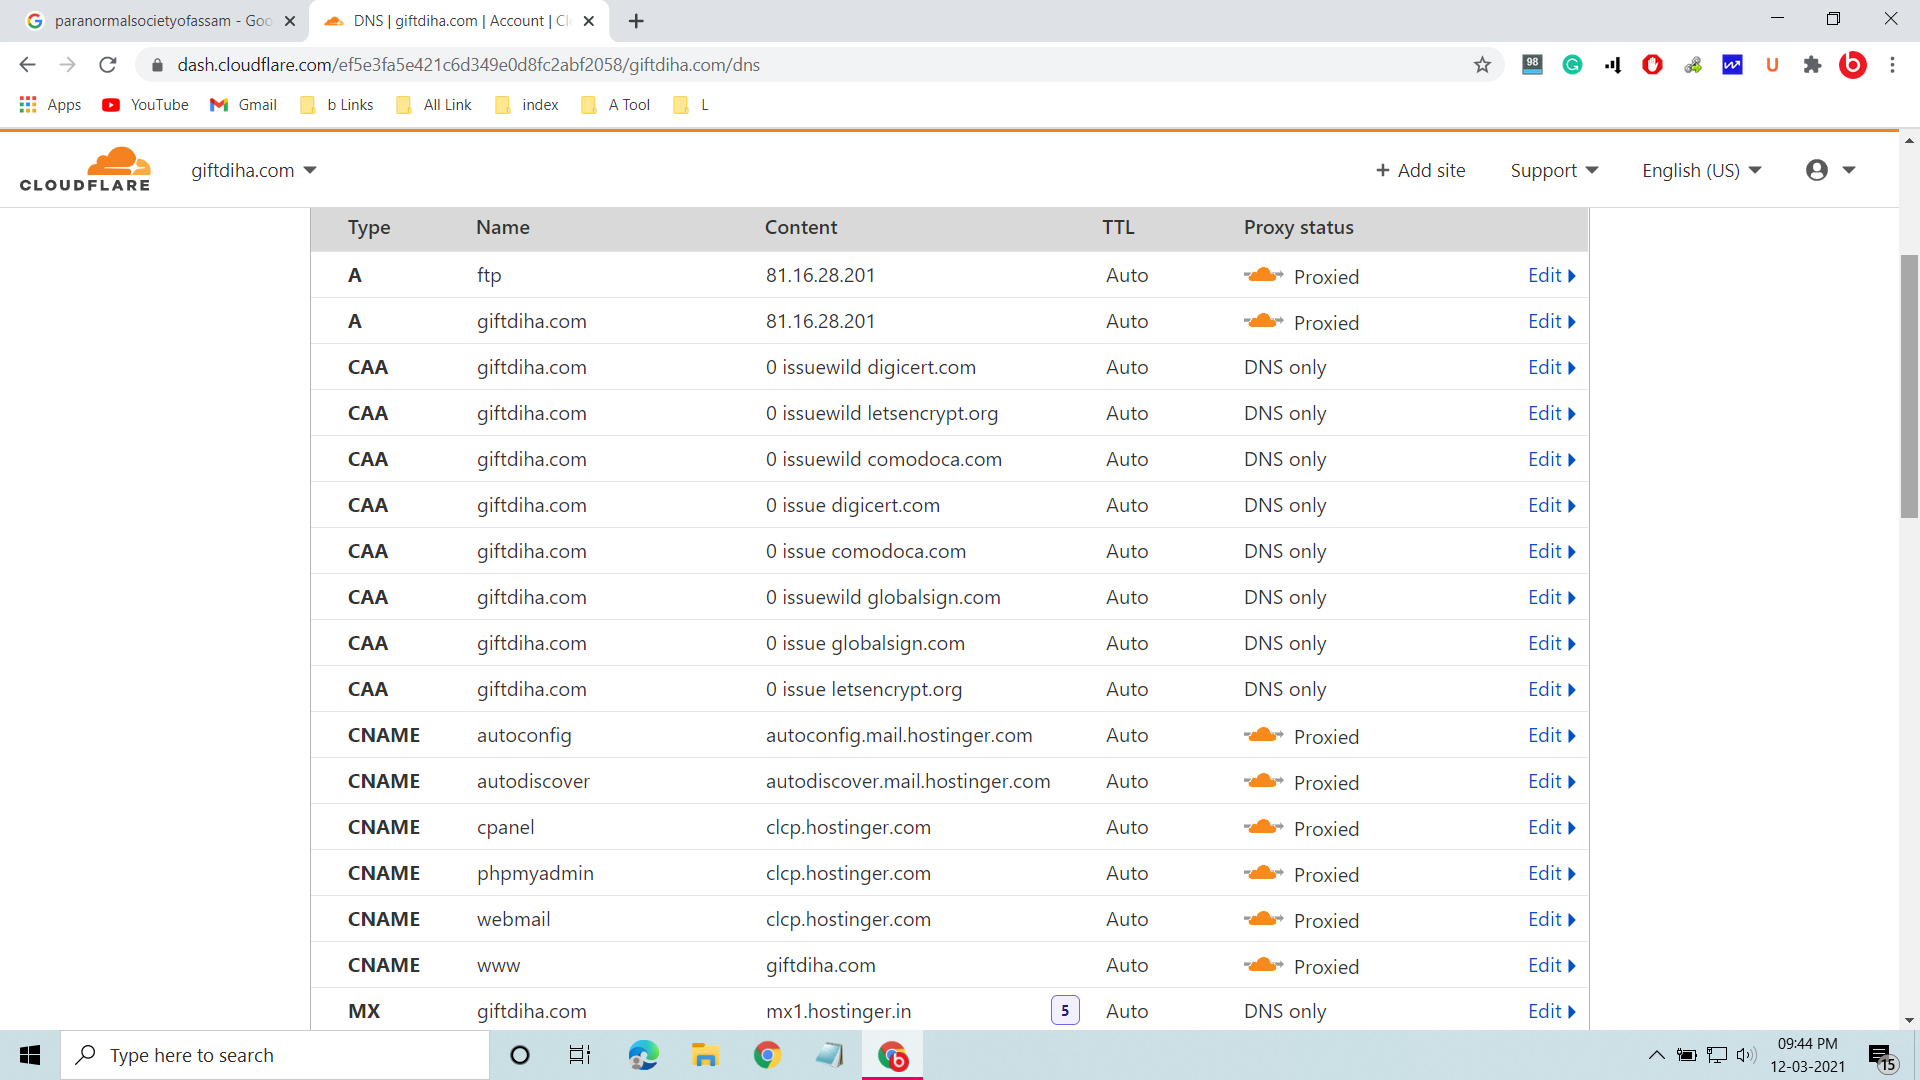Expand the Support dropdown

[1554, 170]
